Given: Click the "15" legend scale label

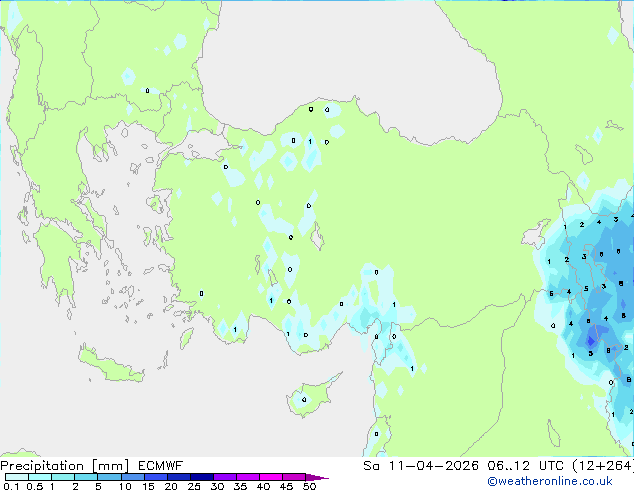Looking at the screenshot, I should 148,486.
